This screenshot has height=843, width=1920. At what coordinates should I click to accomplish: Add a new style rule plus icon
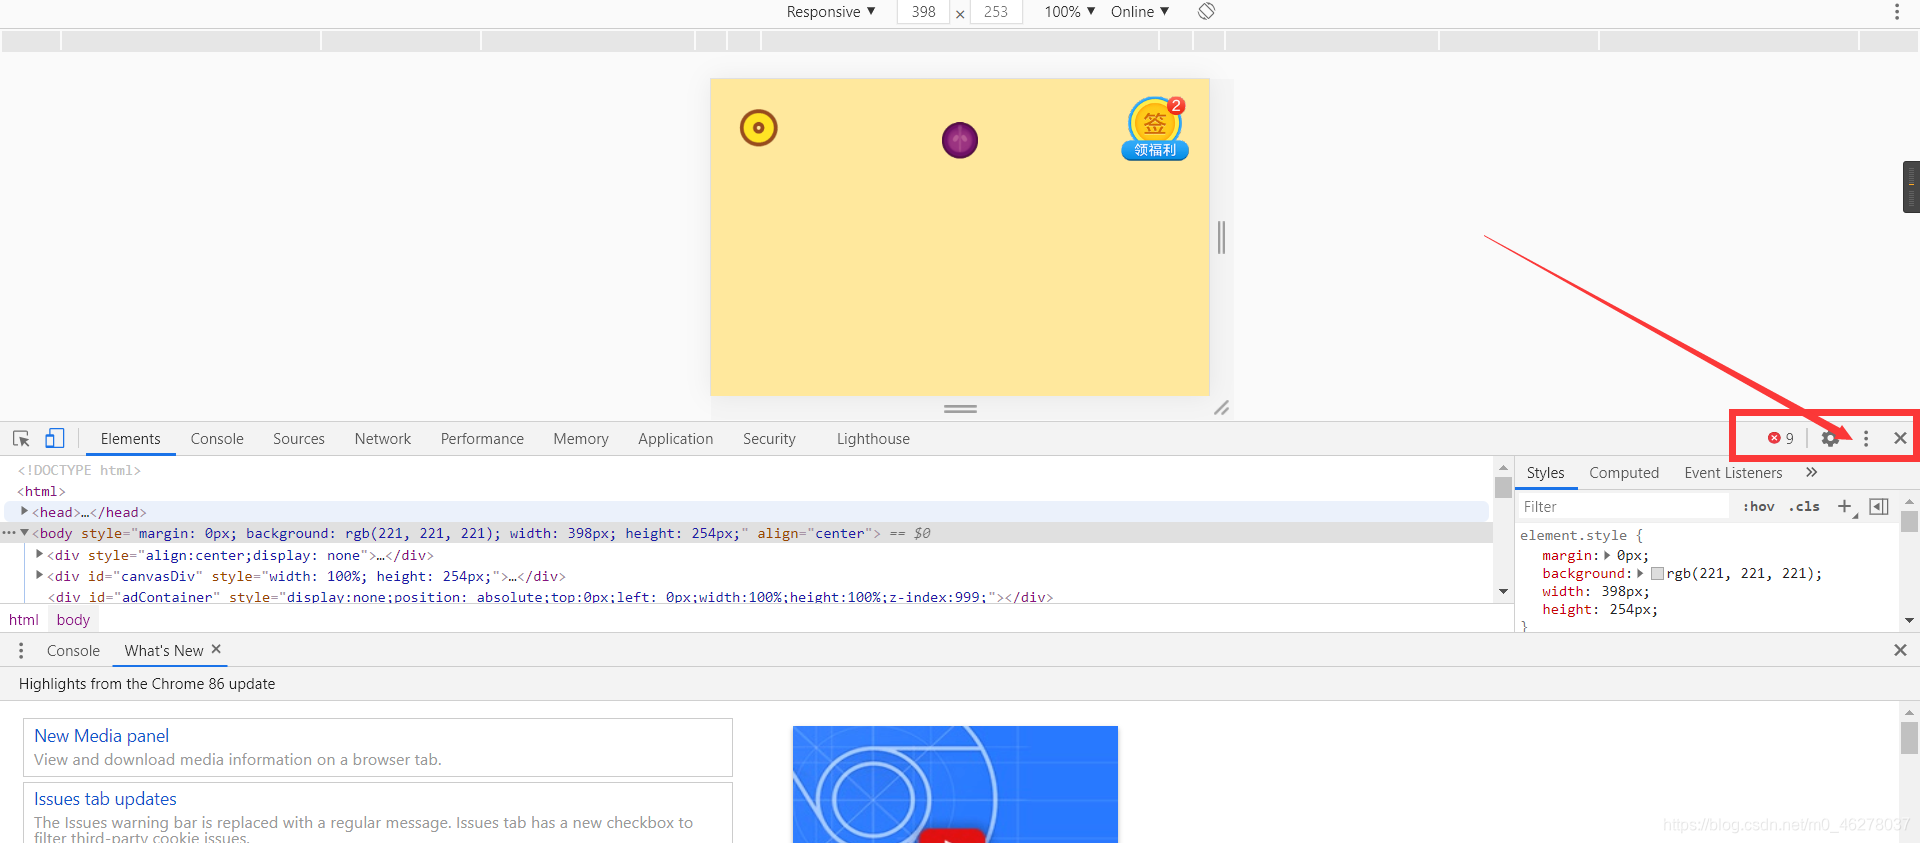pos(1845,507)
